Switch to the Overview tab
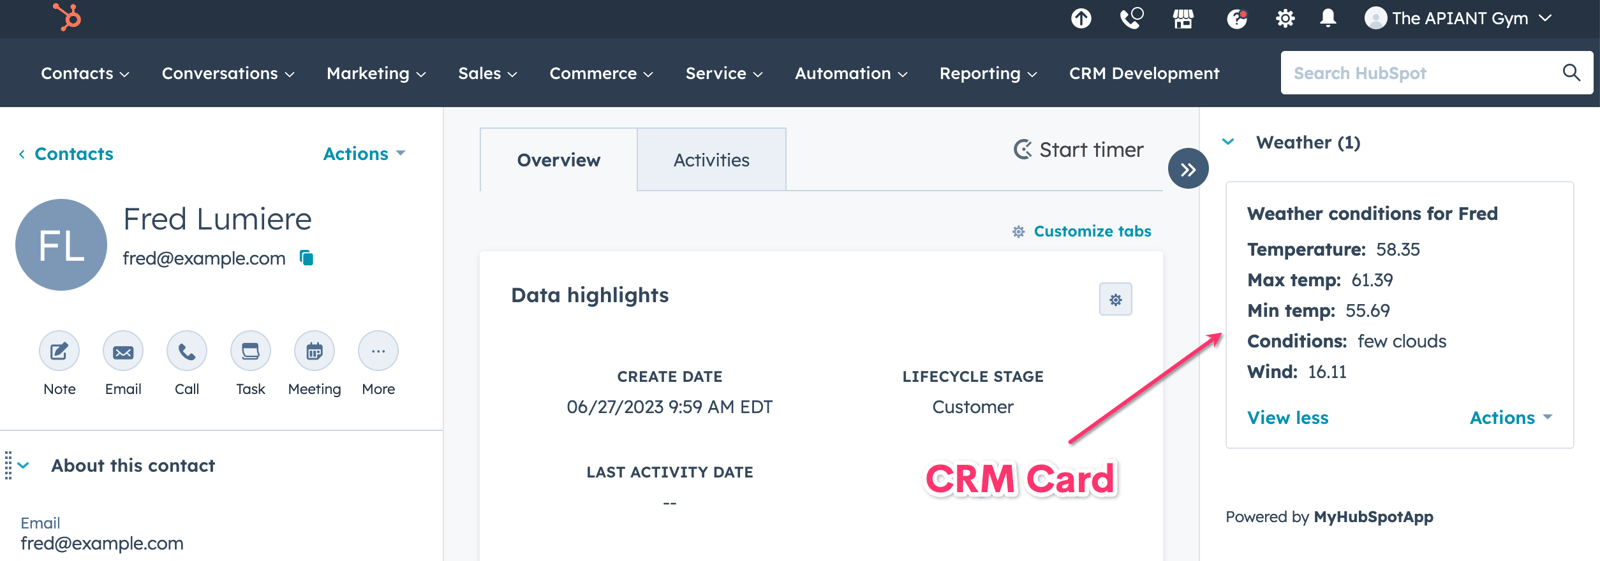This screenshot has width=1600, height=561. pos(559,160)
